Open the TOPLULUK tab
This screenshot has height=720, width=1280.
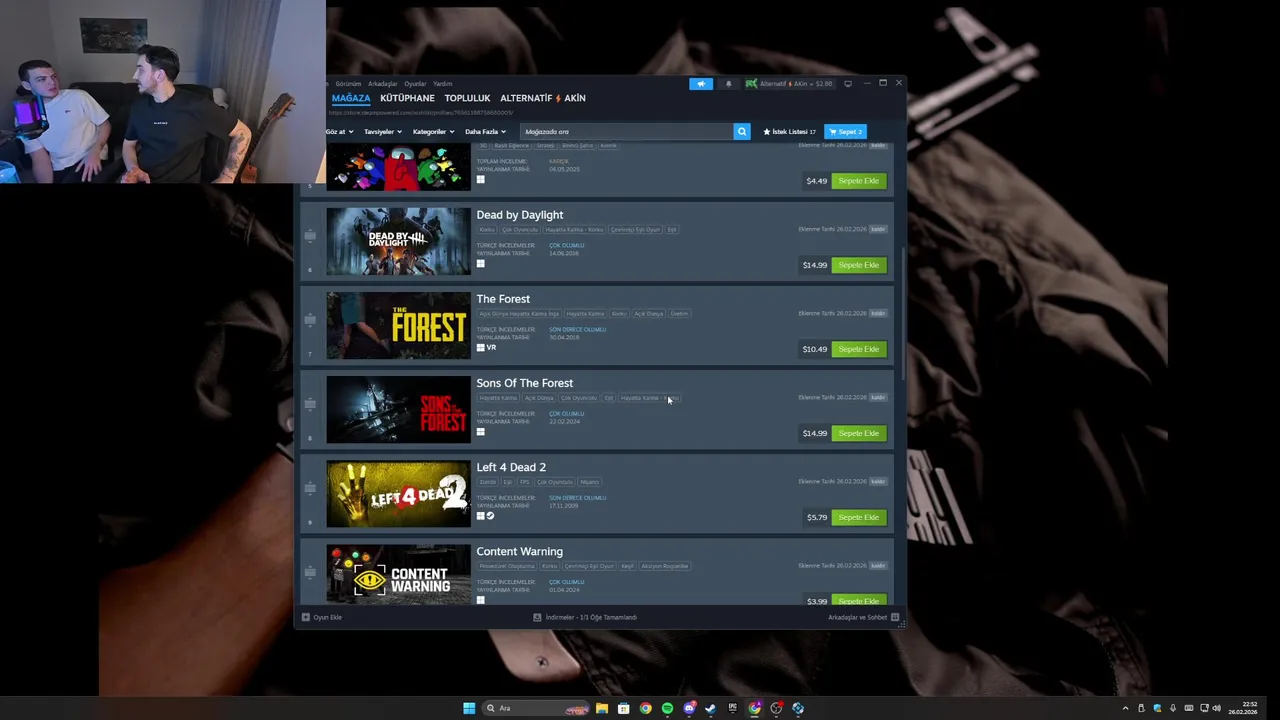tap(467, 98)
